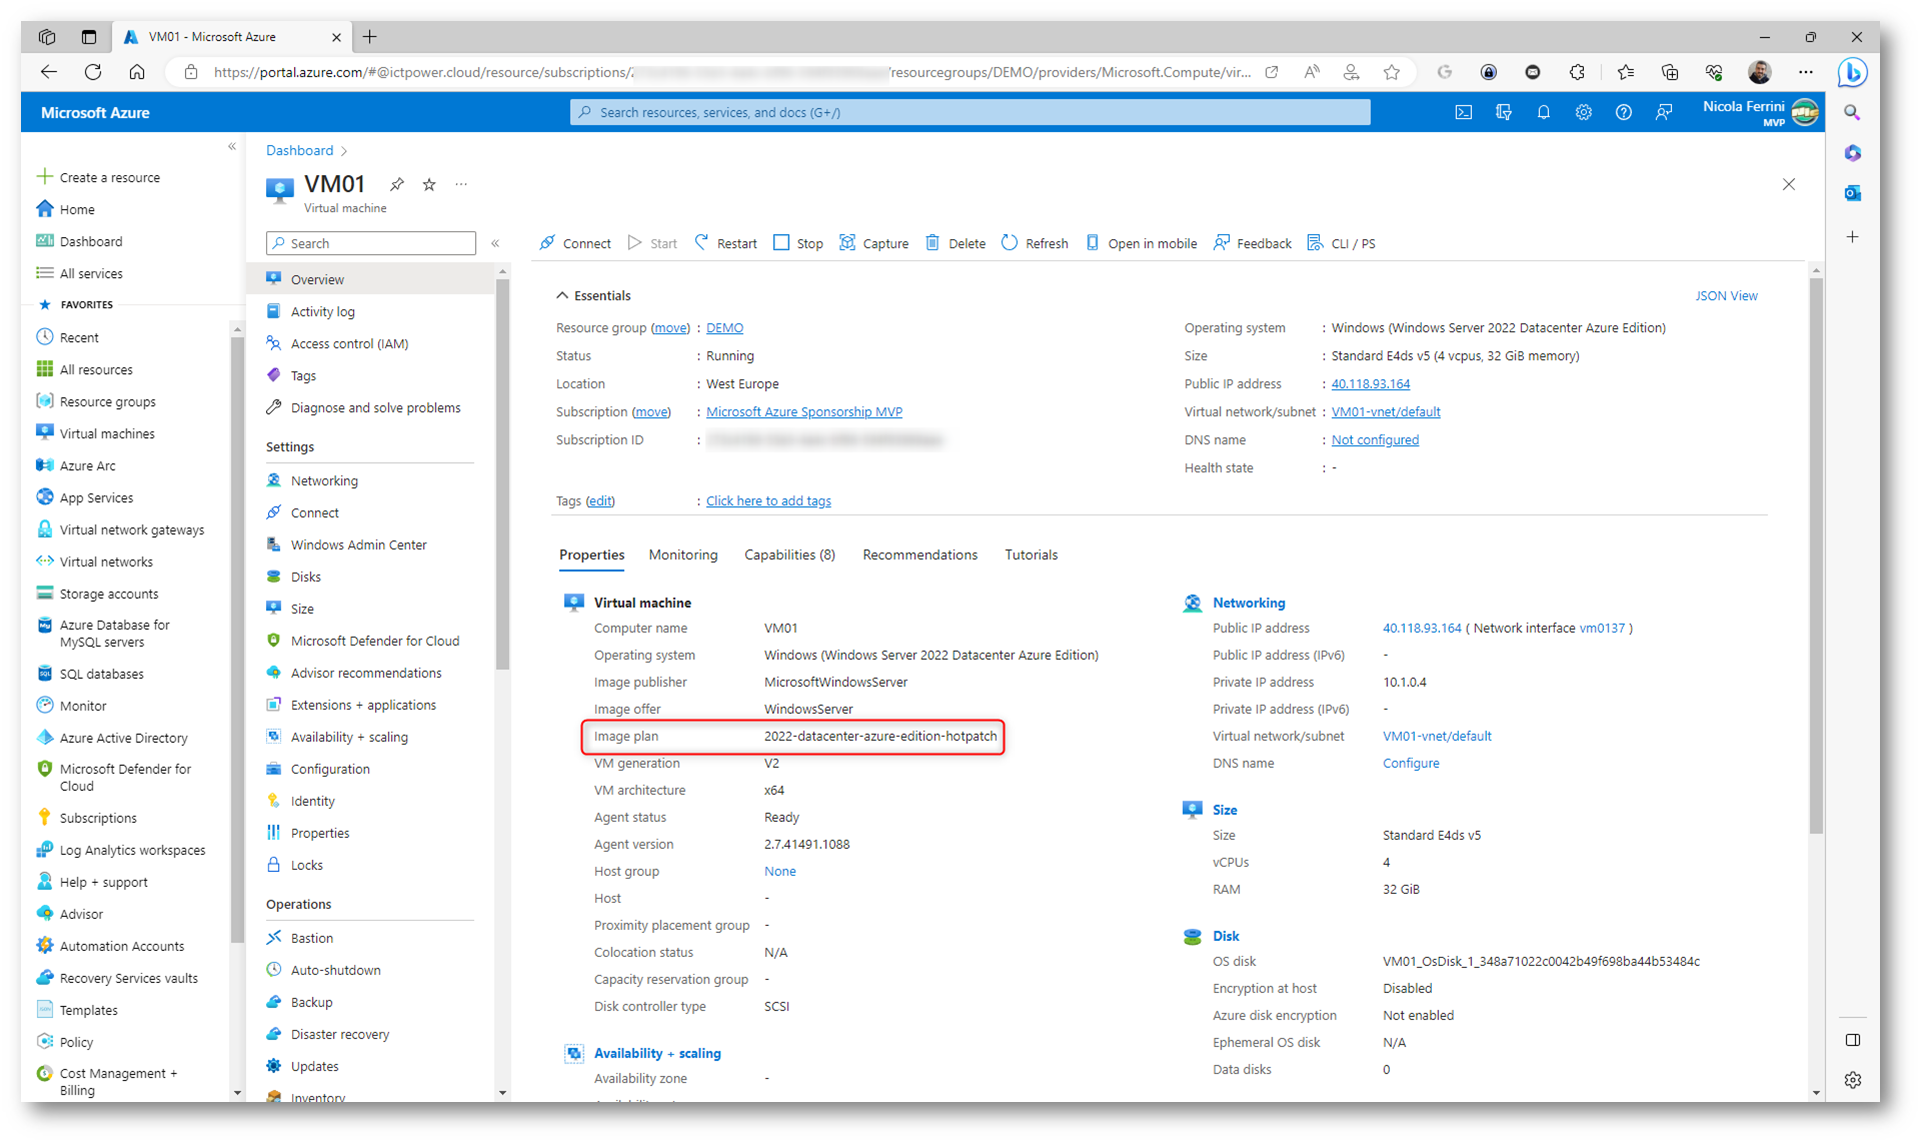Screen dimensions: 1922x1144
Task: Open the more options ellipsis beside VM01
Action: tap(461, 184)
